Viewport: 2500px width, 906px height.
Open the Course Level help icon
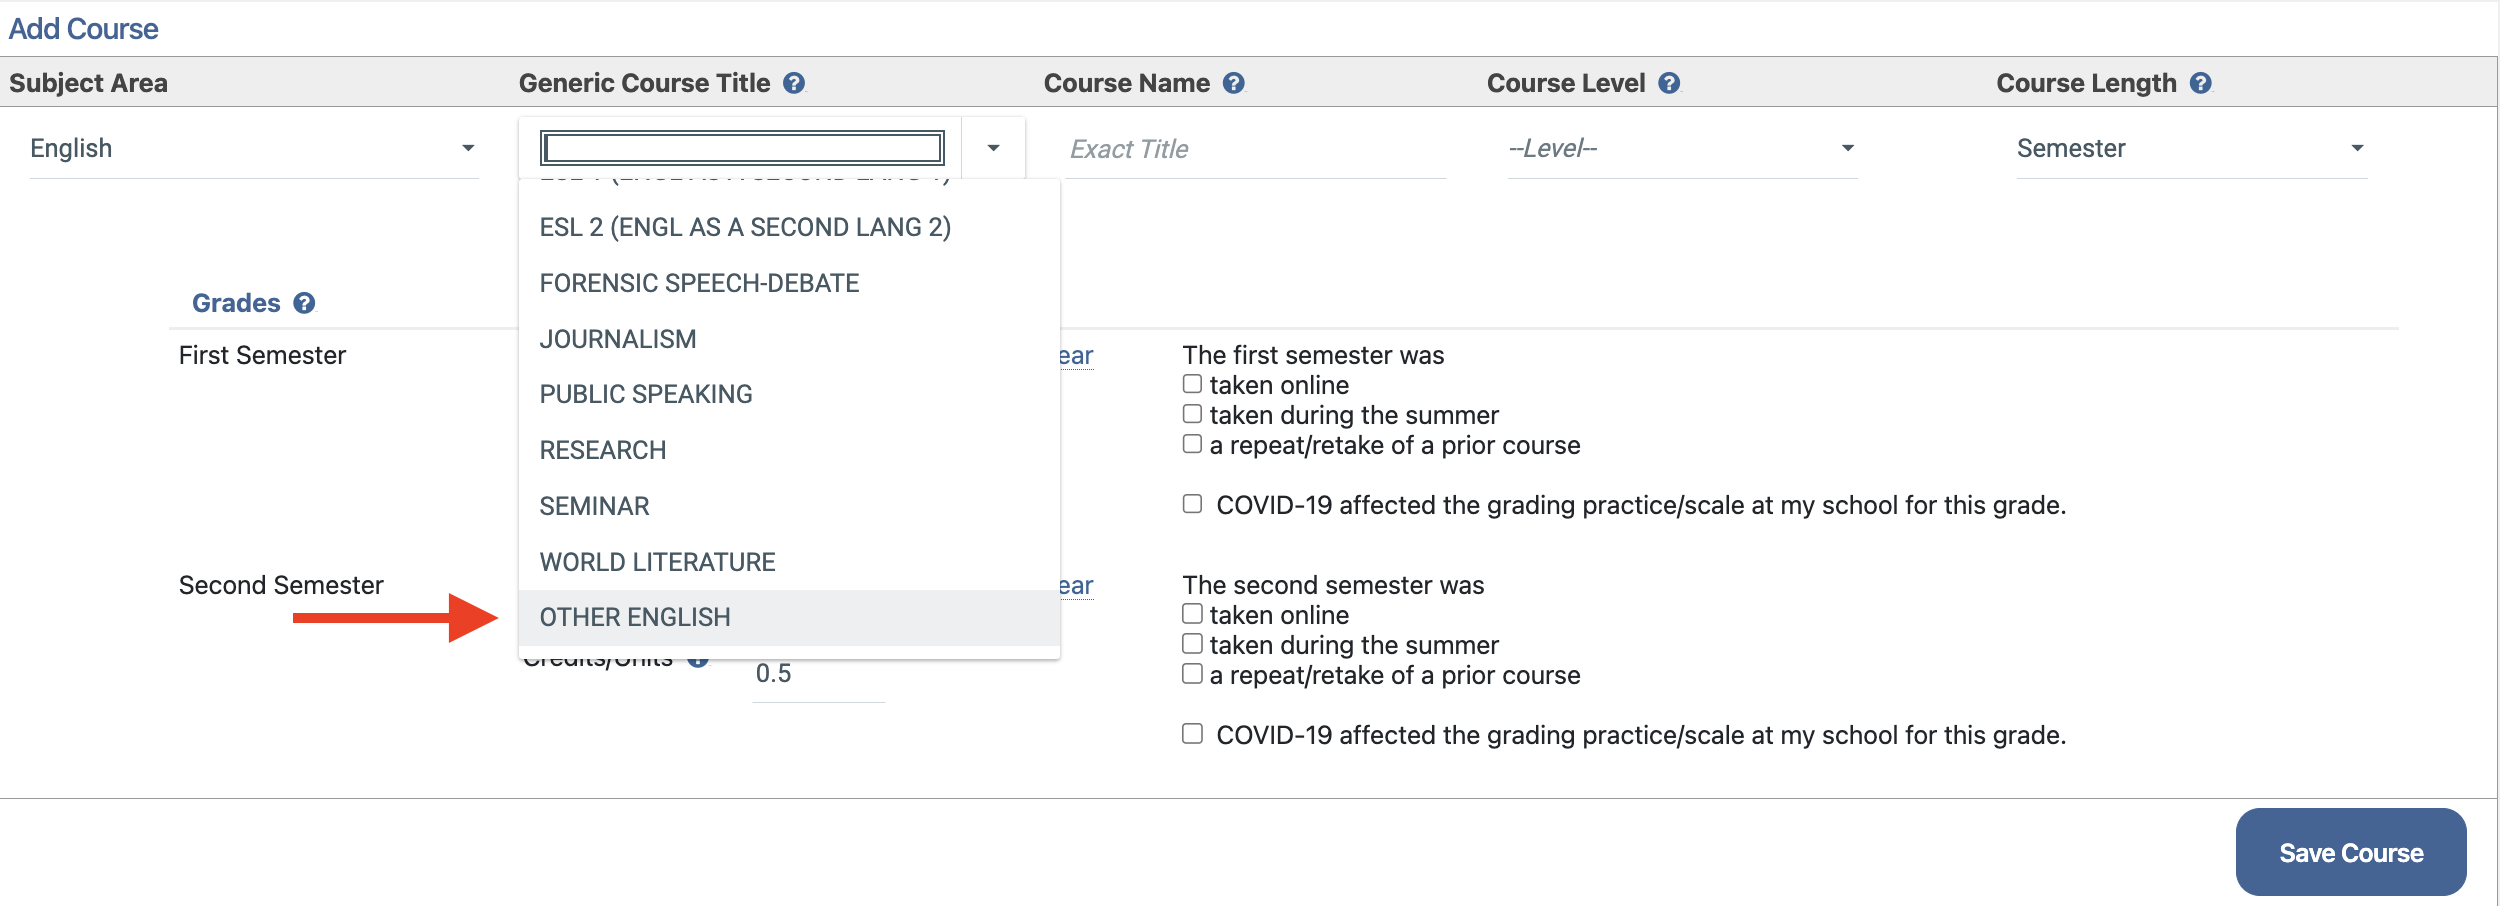[x=1668, y=84]
